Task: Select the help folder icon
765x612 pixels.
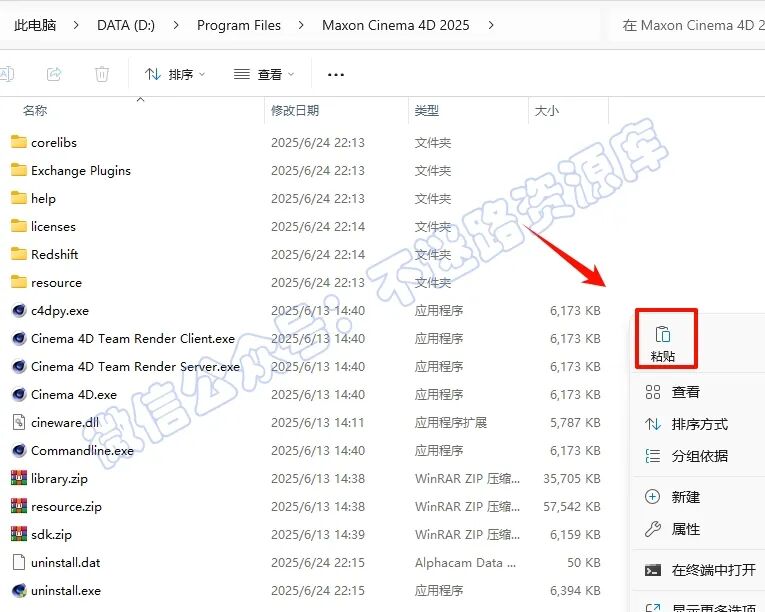Action: (19, 198)
